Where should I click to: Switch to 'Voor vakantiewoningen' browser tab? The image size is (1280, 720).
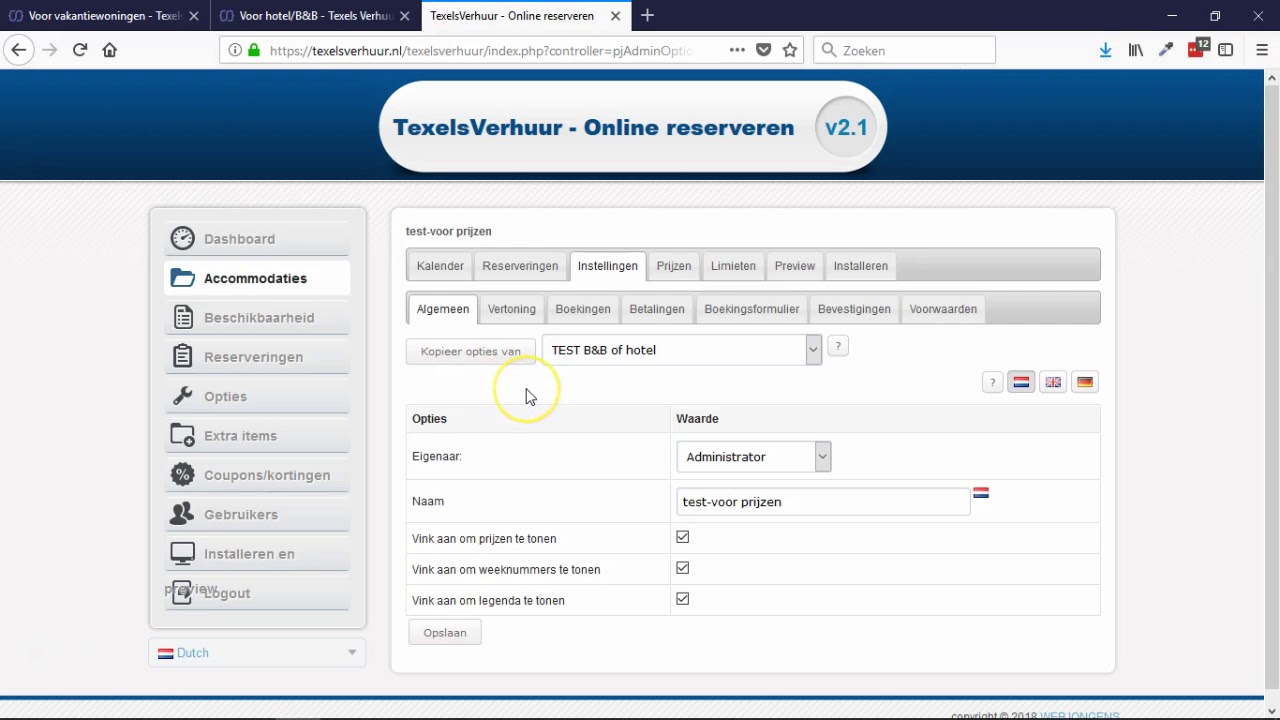click(x=104, y=16)
